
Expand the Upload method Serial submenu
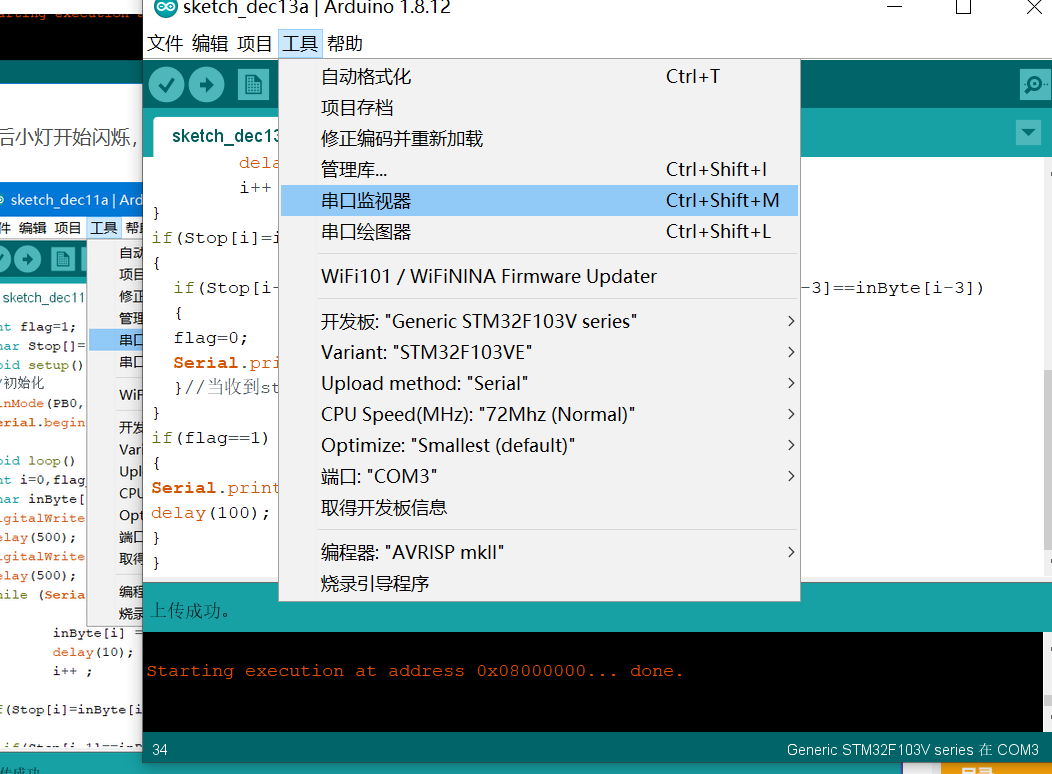click(539, 383)
